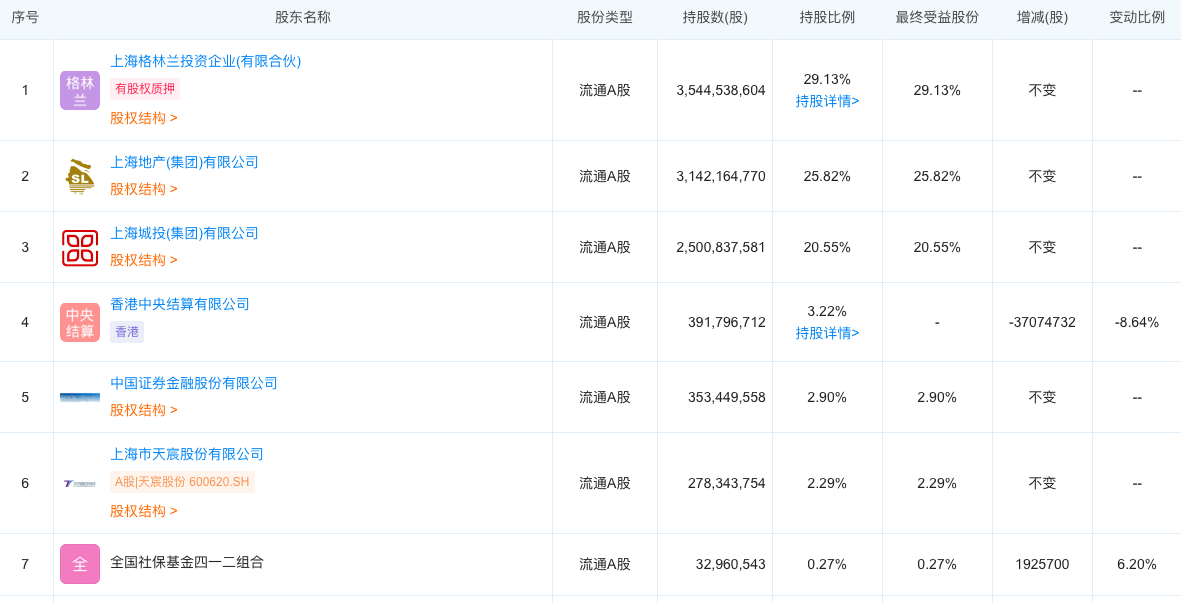The height and width of the screenshot is (603, 1181).
Task: Click serial number 7 cell
Action: coord(25,564)
